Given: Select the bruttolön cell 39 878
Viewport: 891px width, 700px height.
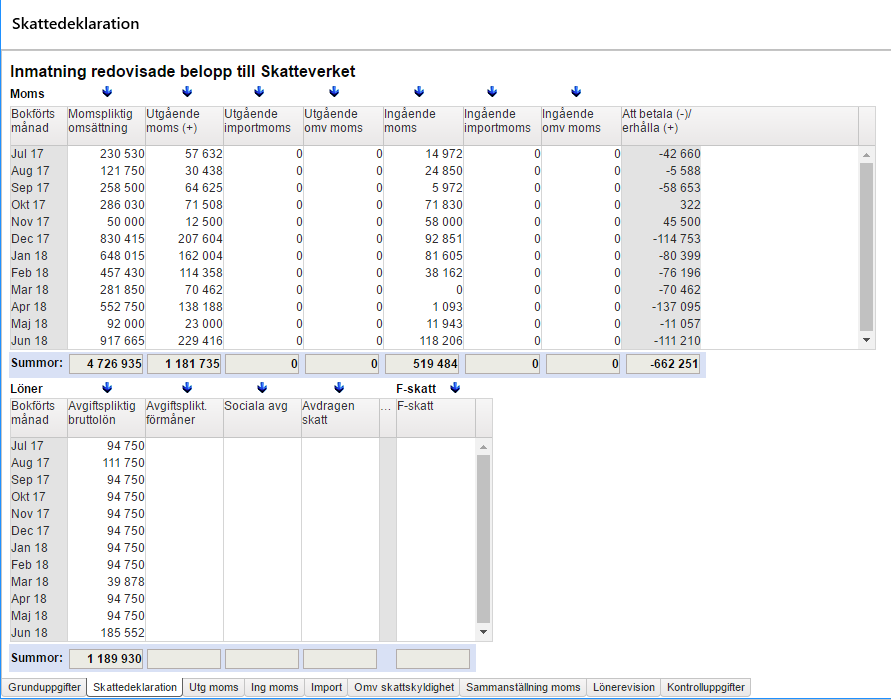Looking at the screenshot, I should [x=106, y=582].
